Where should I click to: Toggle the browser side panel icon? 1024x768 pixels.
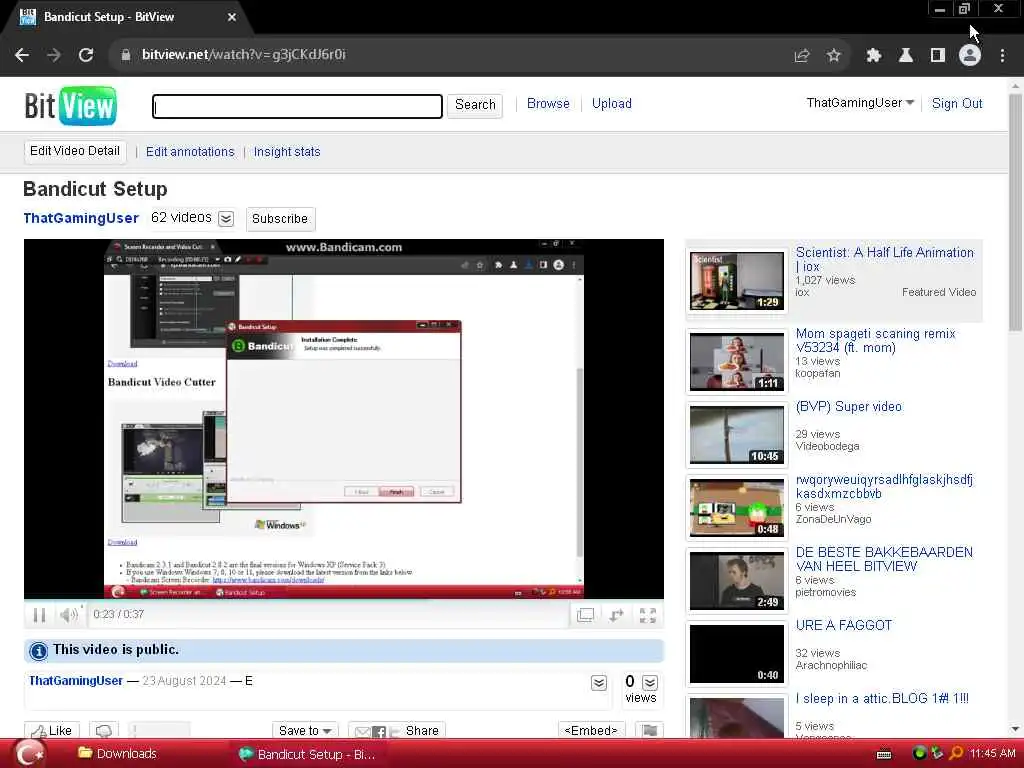click(938, 56)
